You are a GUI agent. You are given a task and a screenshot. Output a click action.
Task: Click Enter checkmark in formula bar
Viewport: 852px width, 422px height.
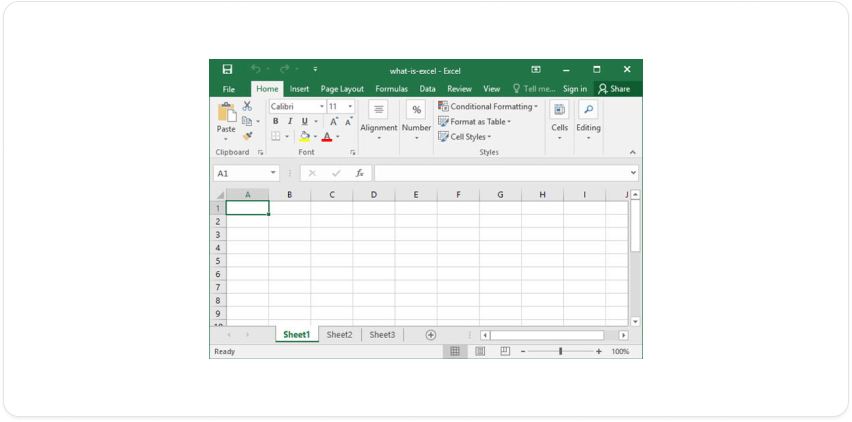pyautogui.click(x=336, y=173)
